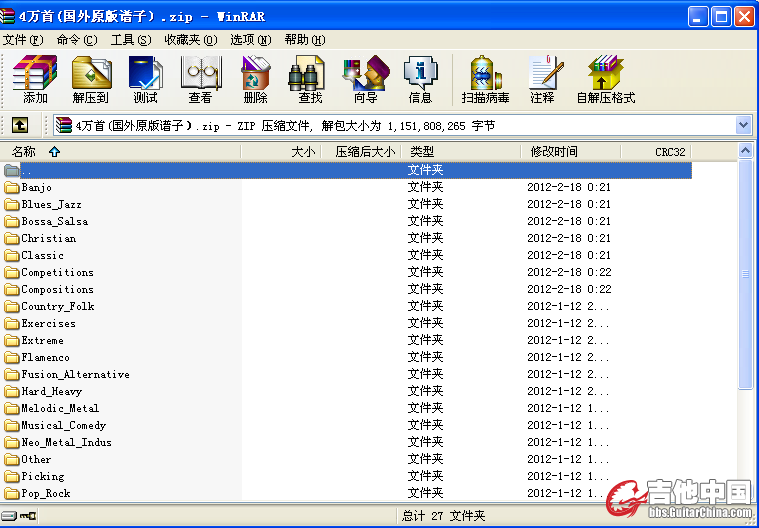Screen dimensions: 759x528
Task: Sort by 大小 (Size) column header
Action: [281, 152]
